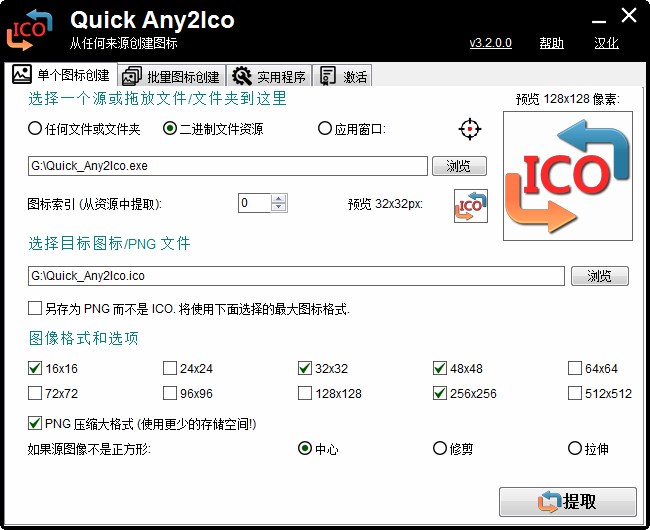Click the certificate icon on 激活 tab
This screenshot has height=530, width=650.
pos(327,76)
